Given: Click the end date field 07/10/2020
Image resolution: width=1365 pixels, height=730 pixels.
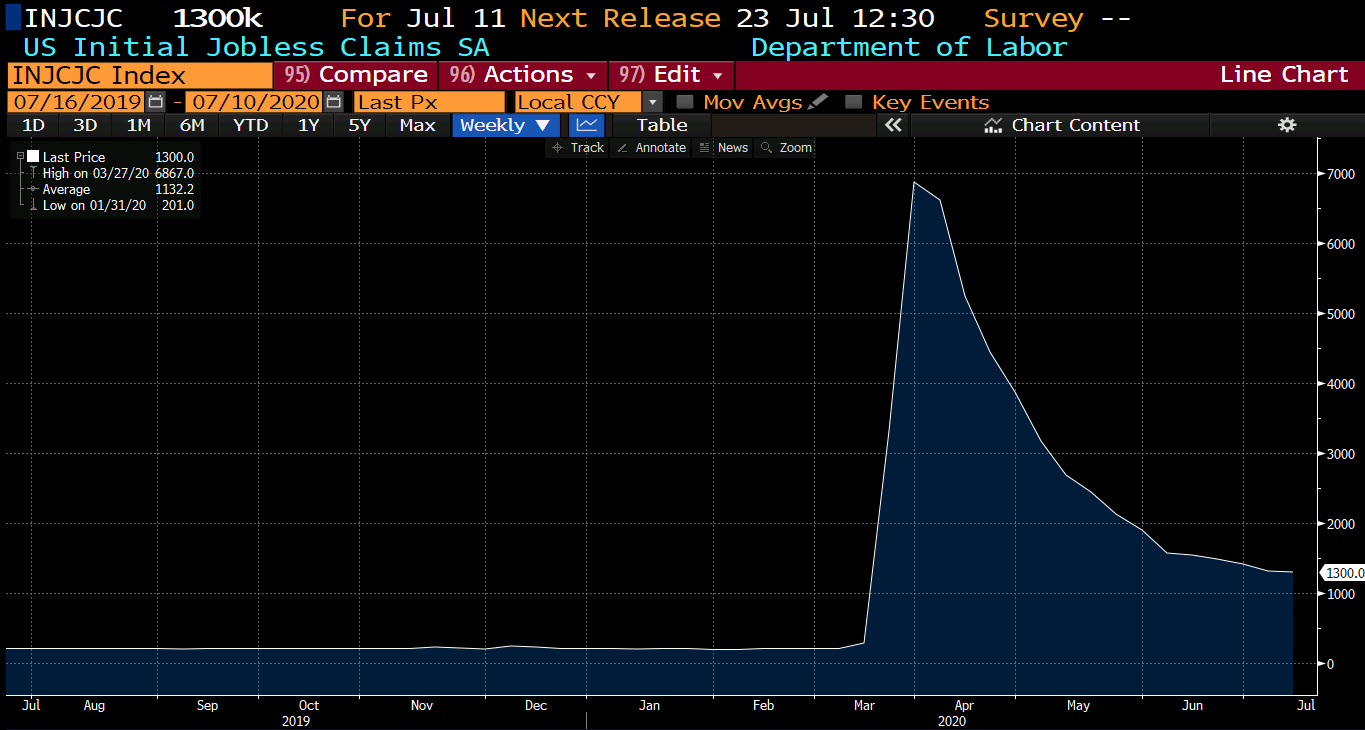Looking at the screenshot, I should 255,102.
